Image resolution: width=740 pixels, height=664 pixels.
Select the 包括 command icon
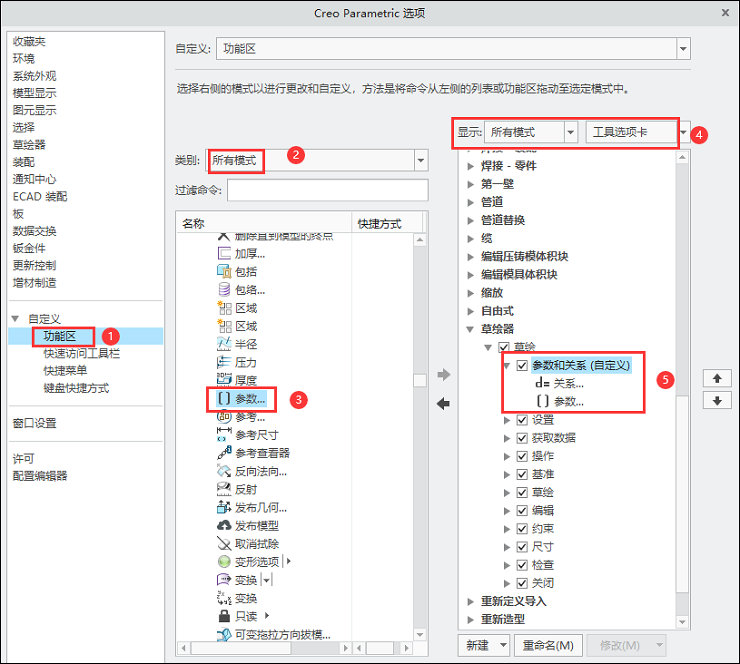click(224, 271)
